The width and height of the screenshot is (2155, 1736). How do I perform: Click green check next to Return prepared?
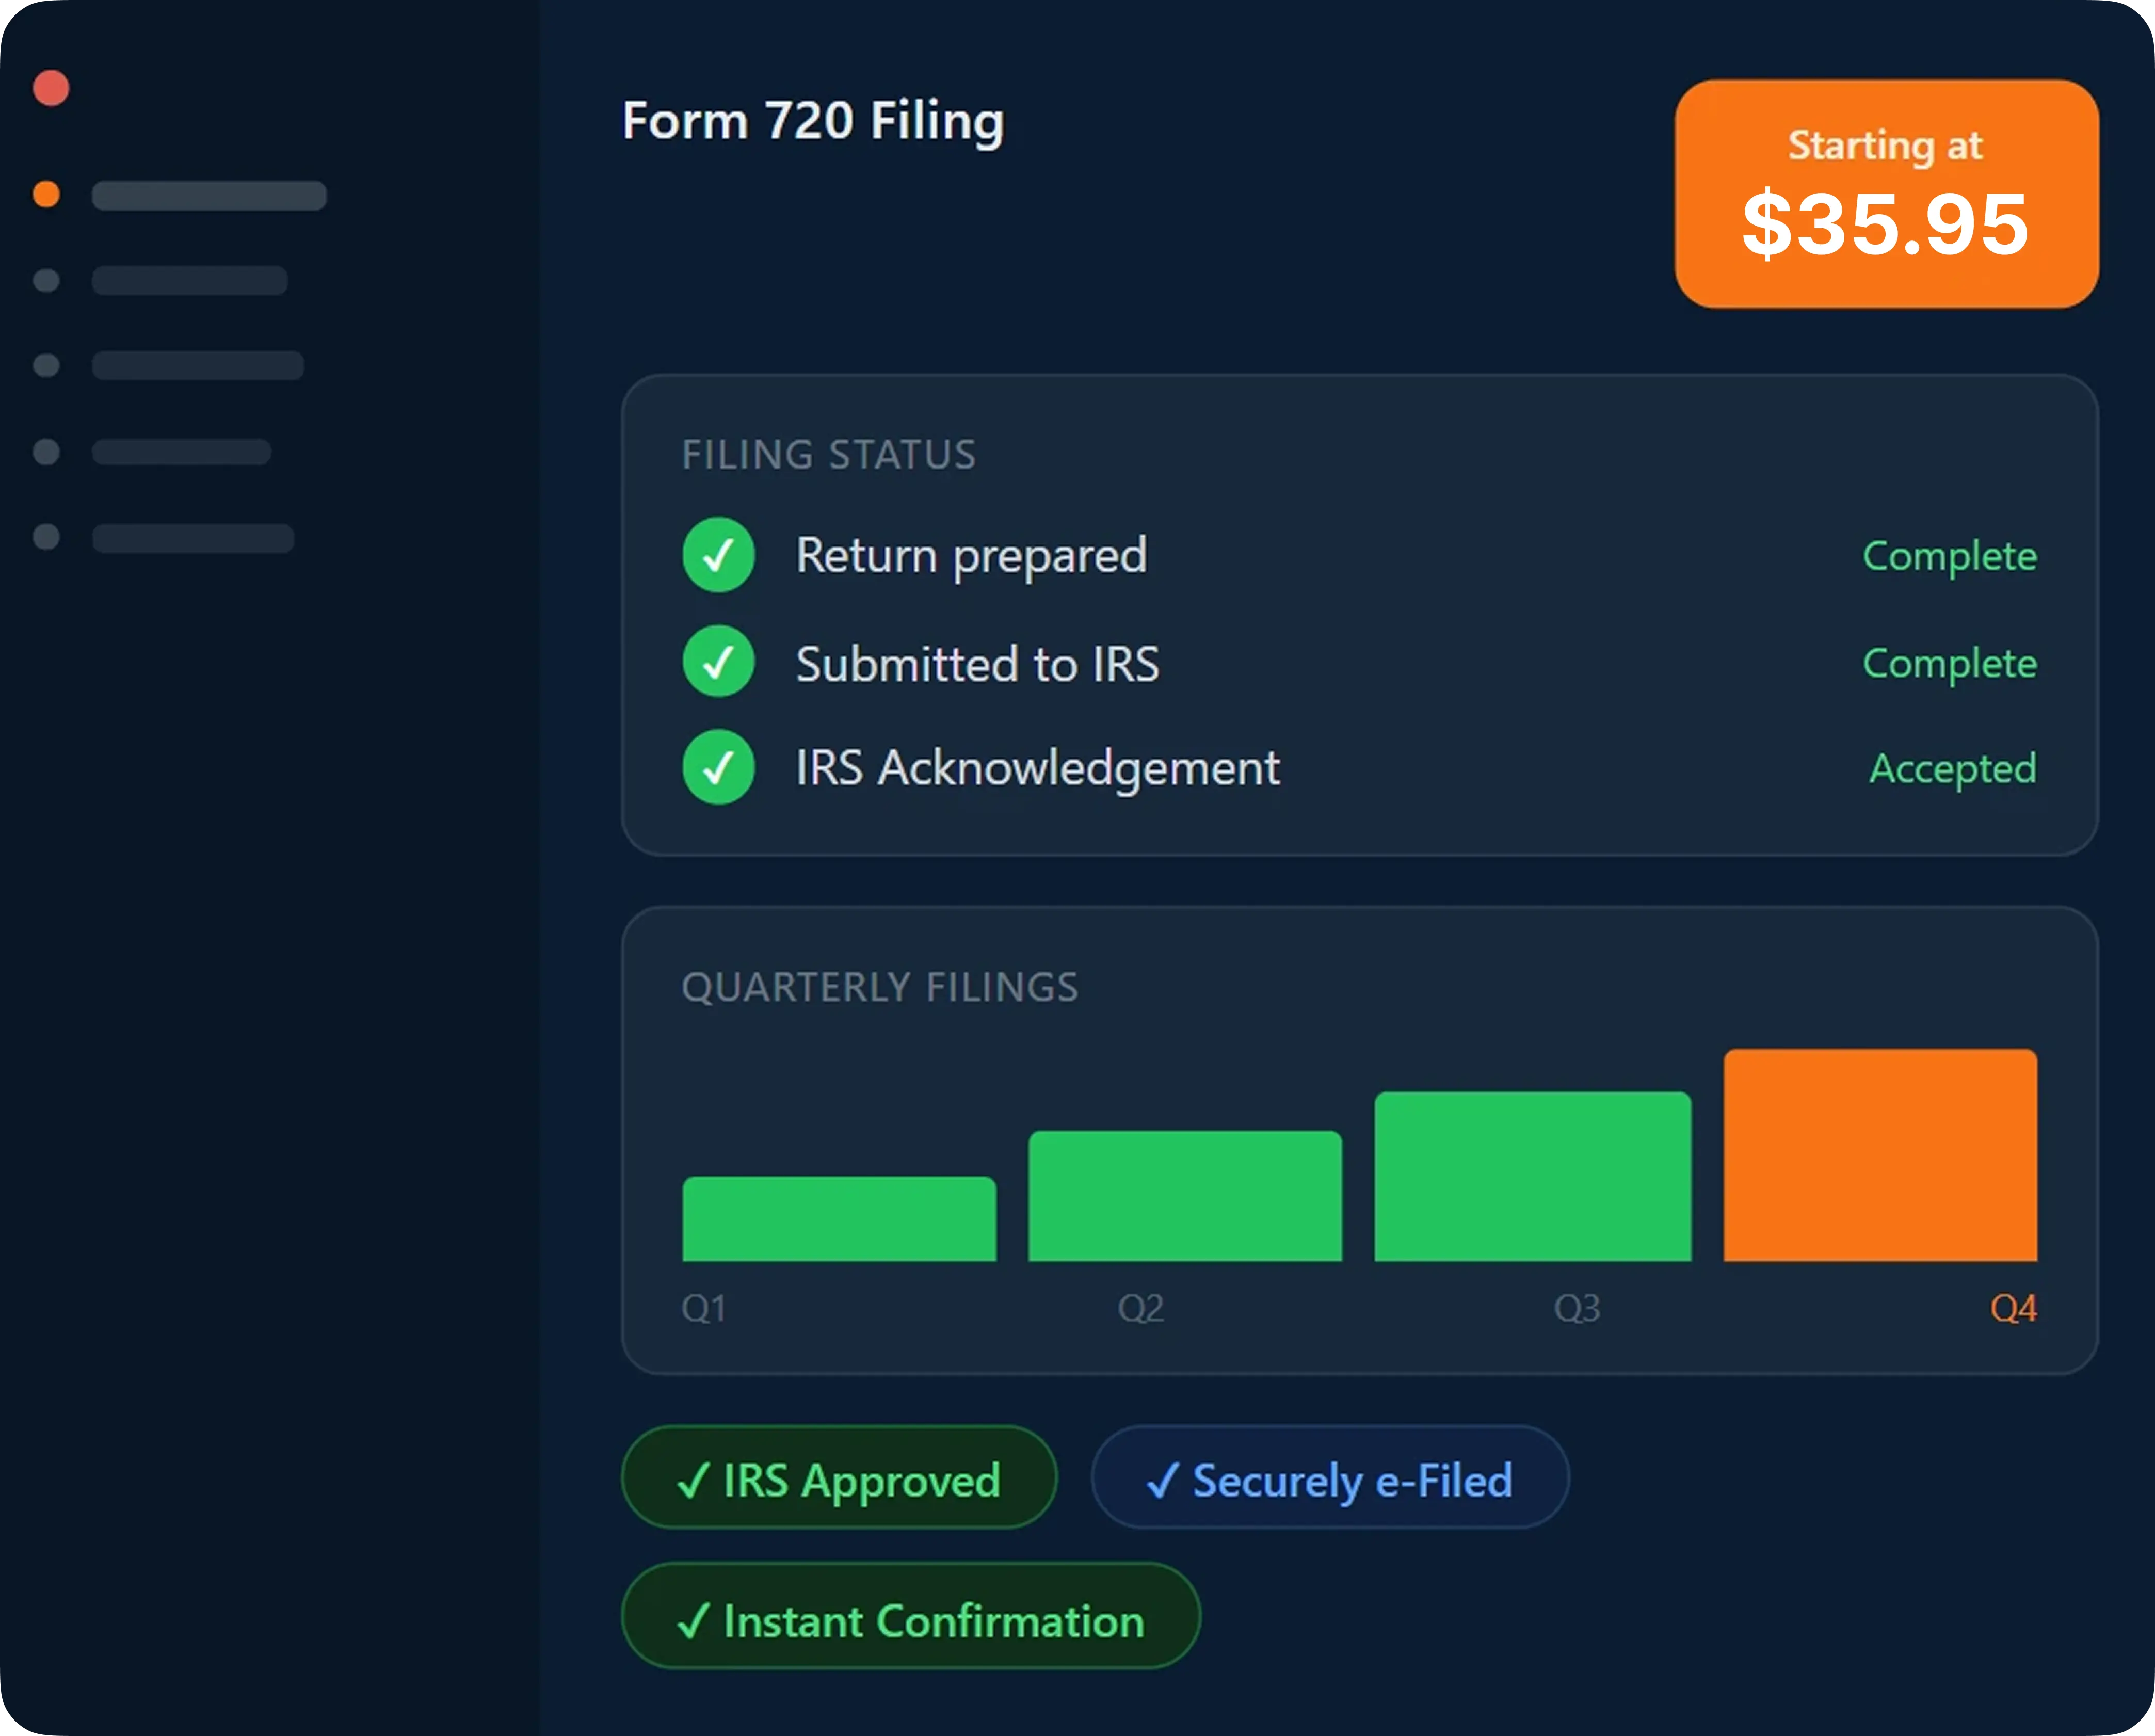(718, 555)
